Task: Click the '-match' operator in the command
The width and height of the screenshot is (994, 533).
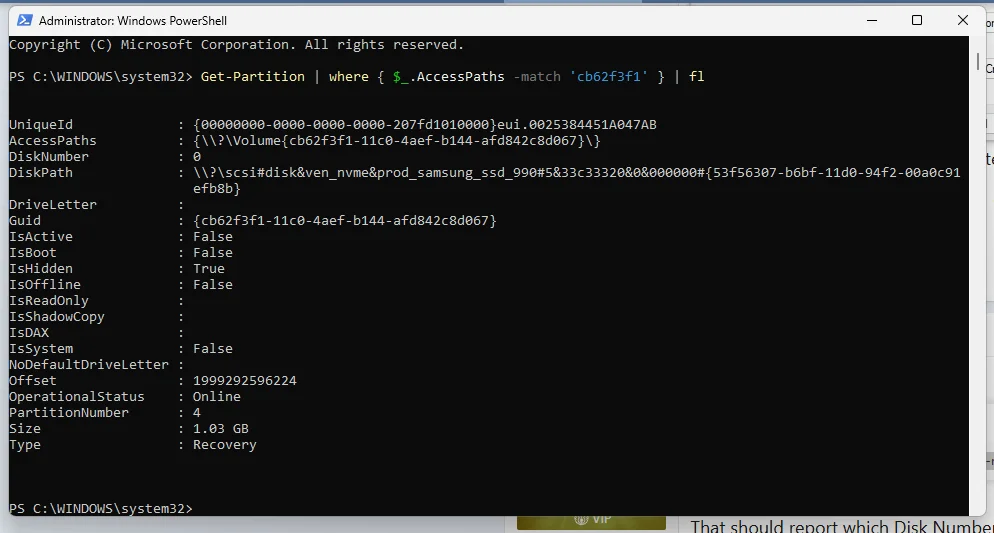Action: pyautogui.click(x=537, y=77)
